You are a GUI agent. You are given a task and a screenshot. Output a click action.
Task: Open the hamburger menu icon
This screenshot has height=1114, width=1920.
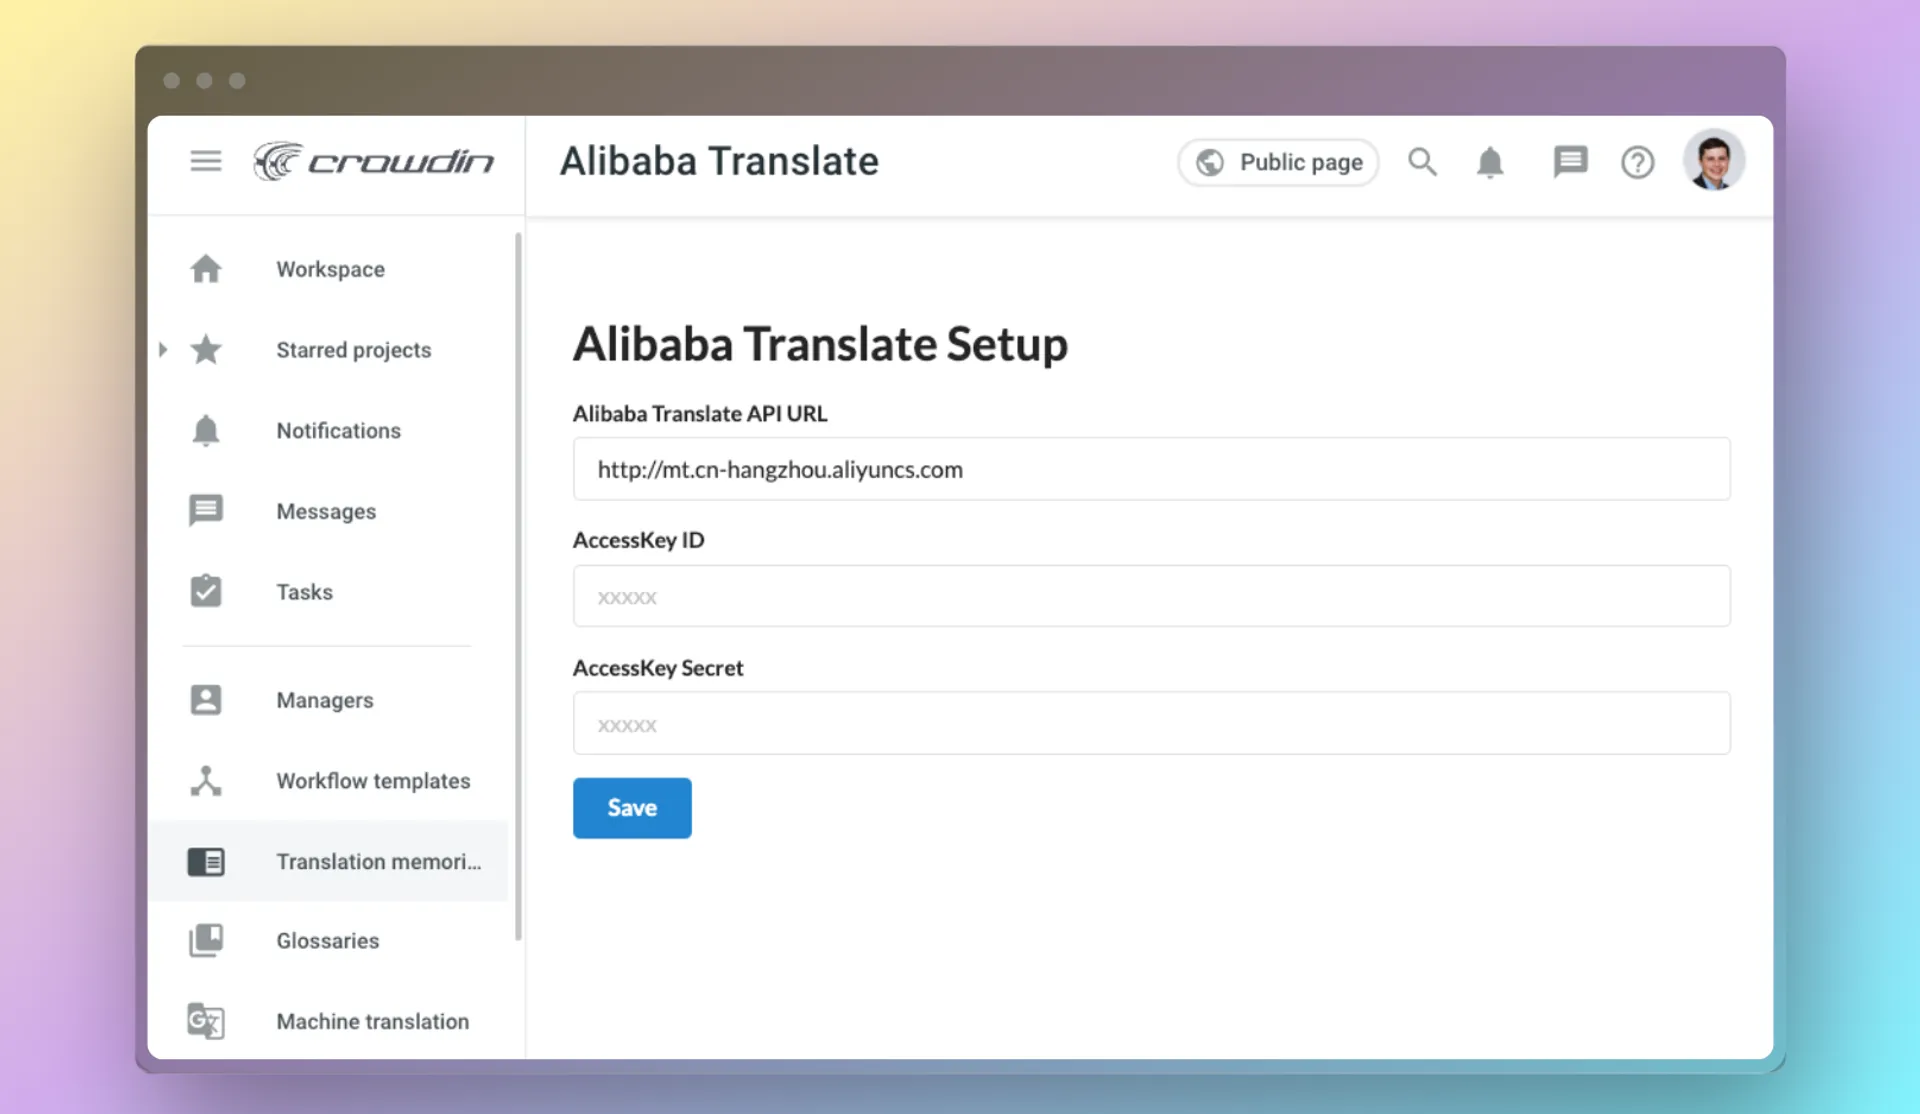pyautogui.click(x=206, y=161)
